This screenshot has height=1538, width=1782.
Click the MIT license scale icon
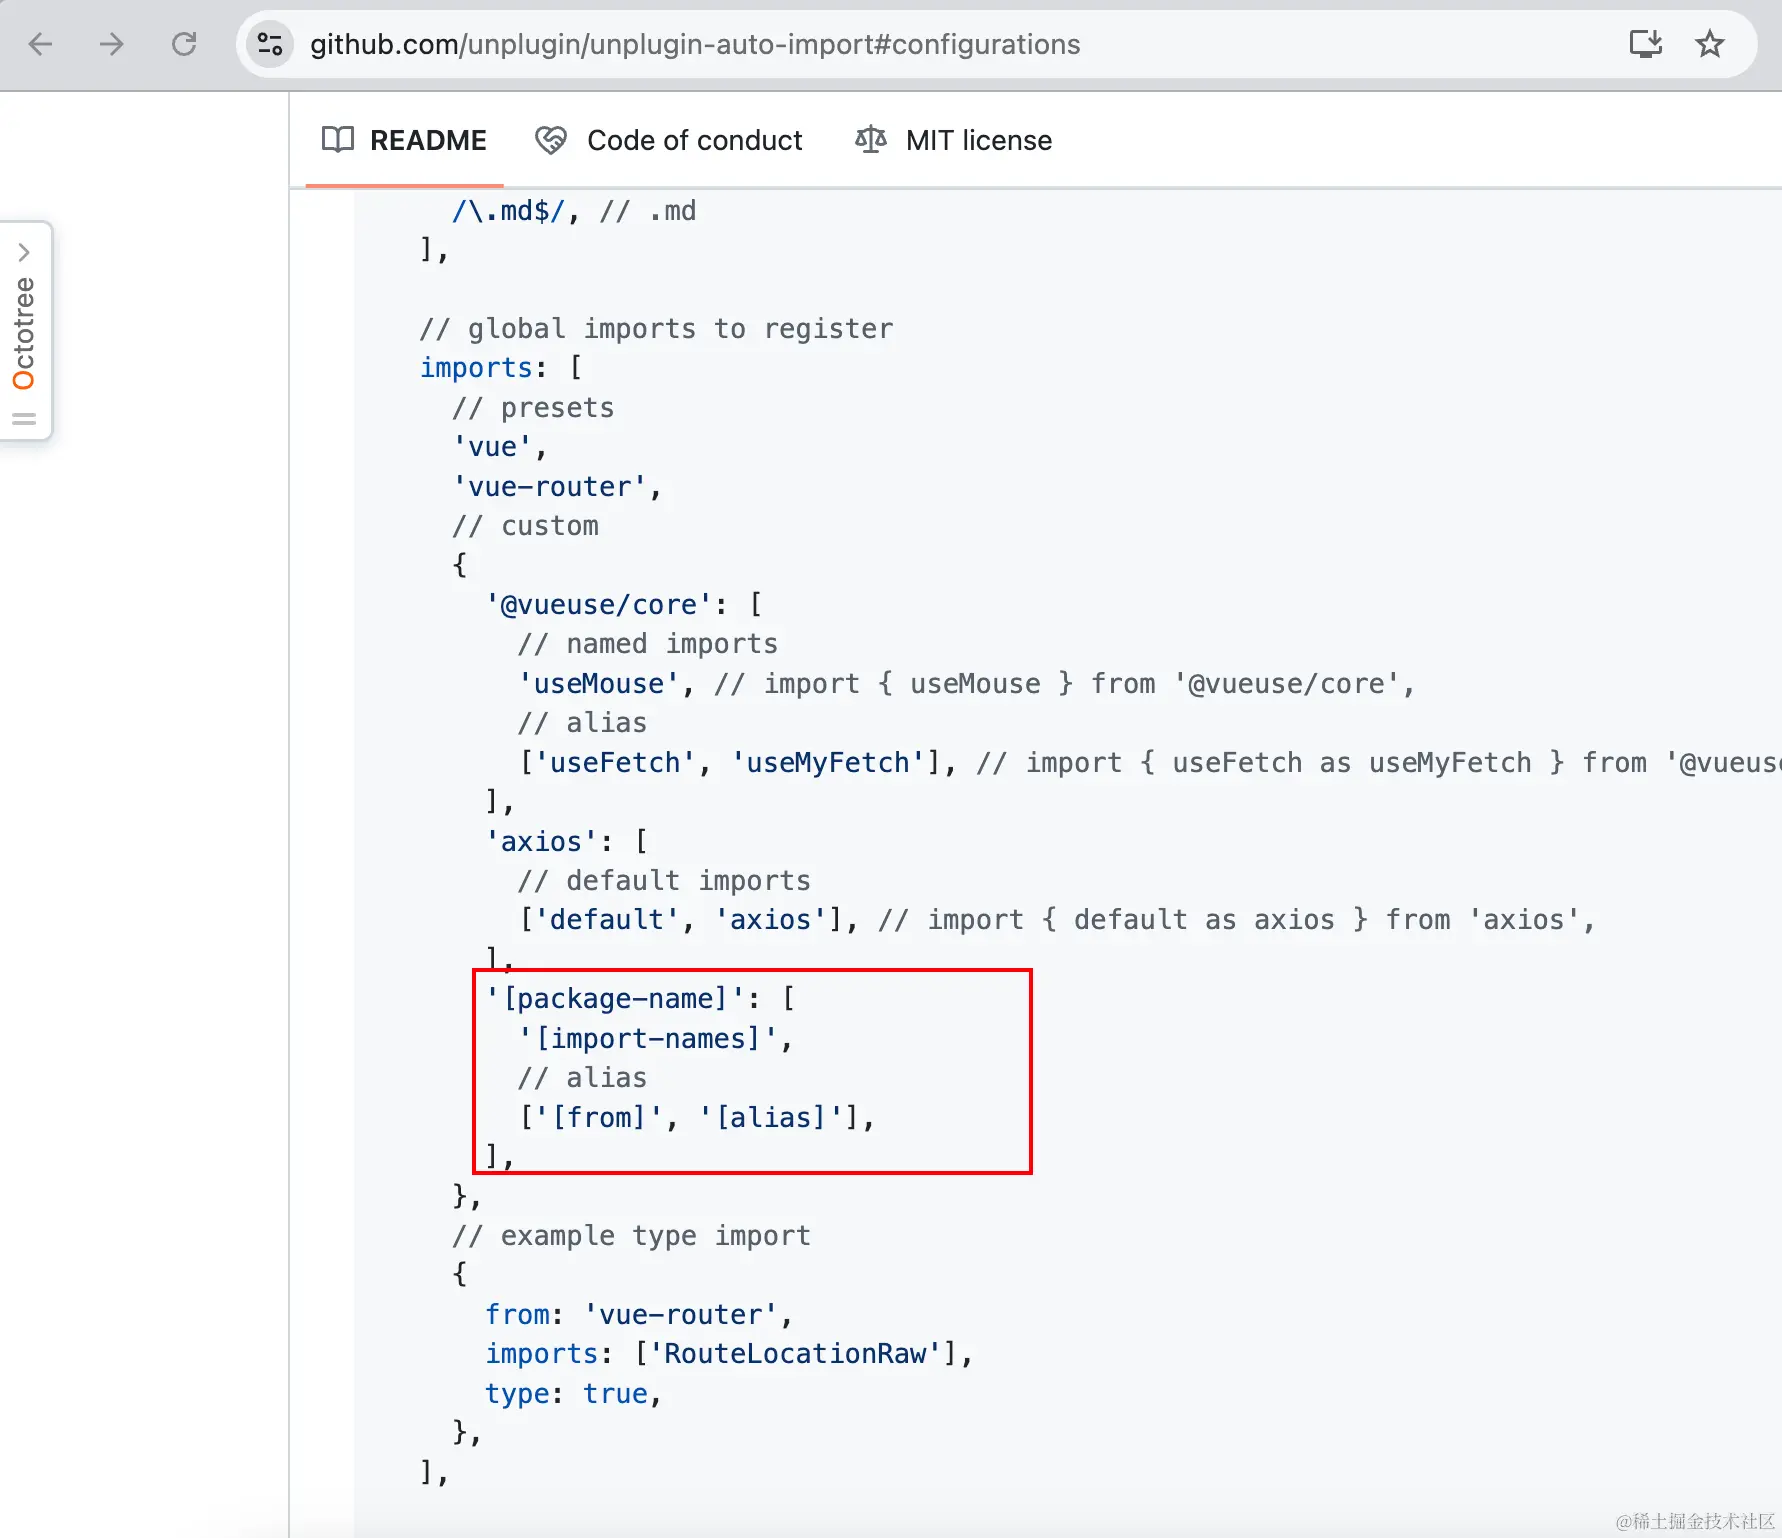871,140
